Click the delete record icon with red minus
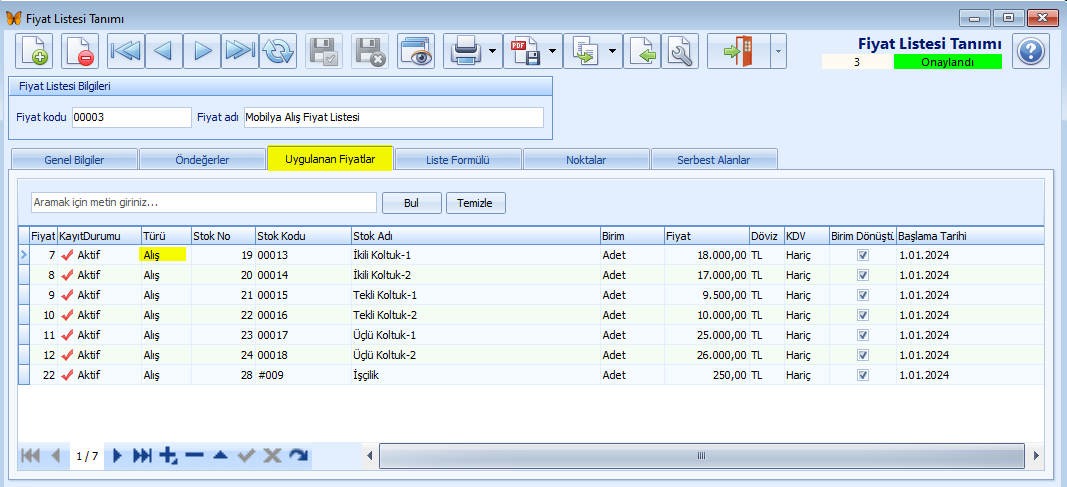This screenshot has width=1067, height=487. (80, 51)
